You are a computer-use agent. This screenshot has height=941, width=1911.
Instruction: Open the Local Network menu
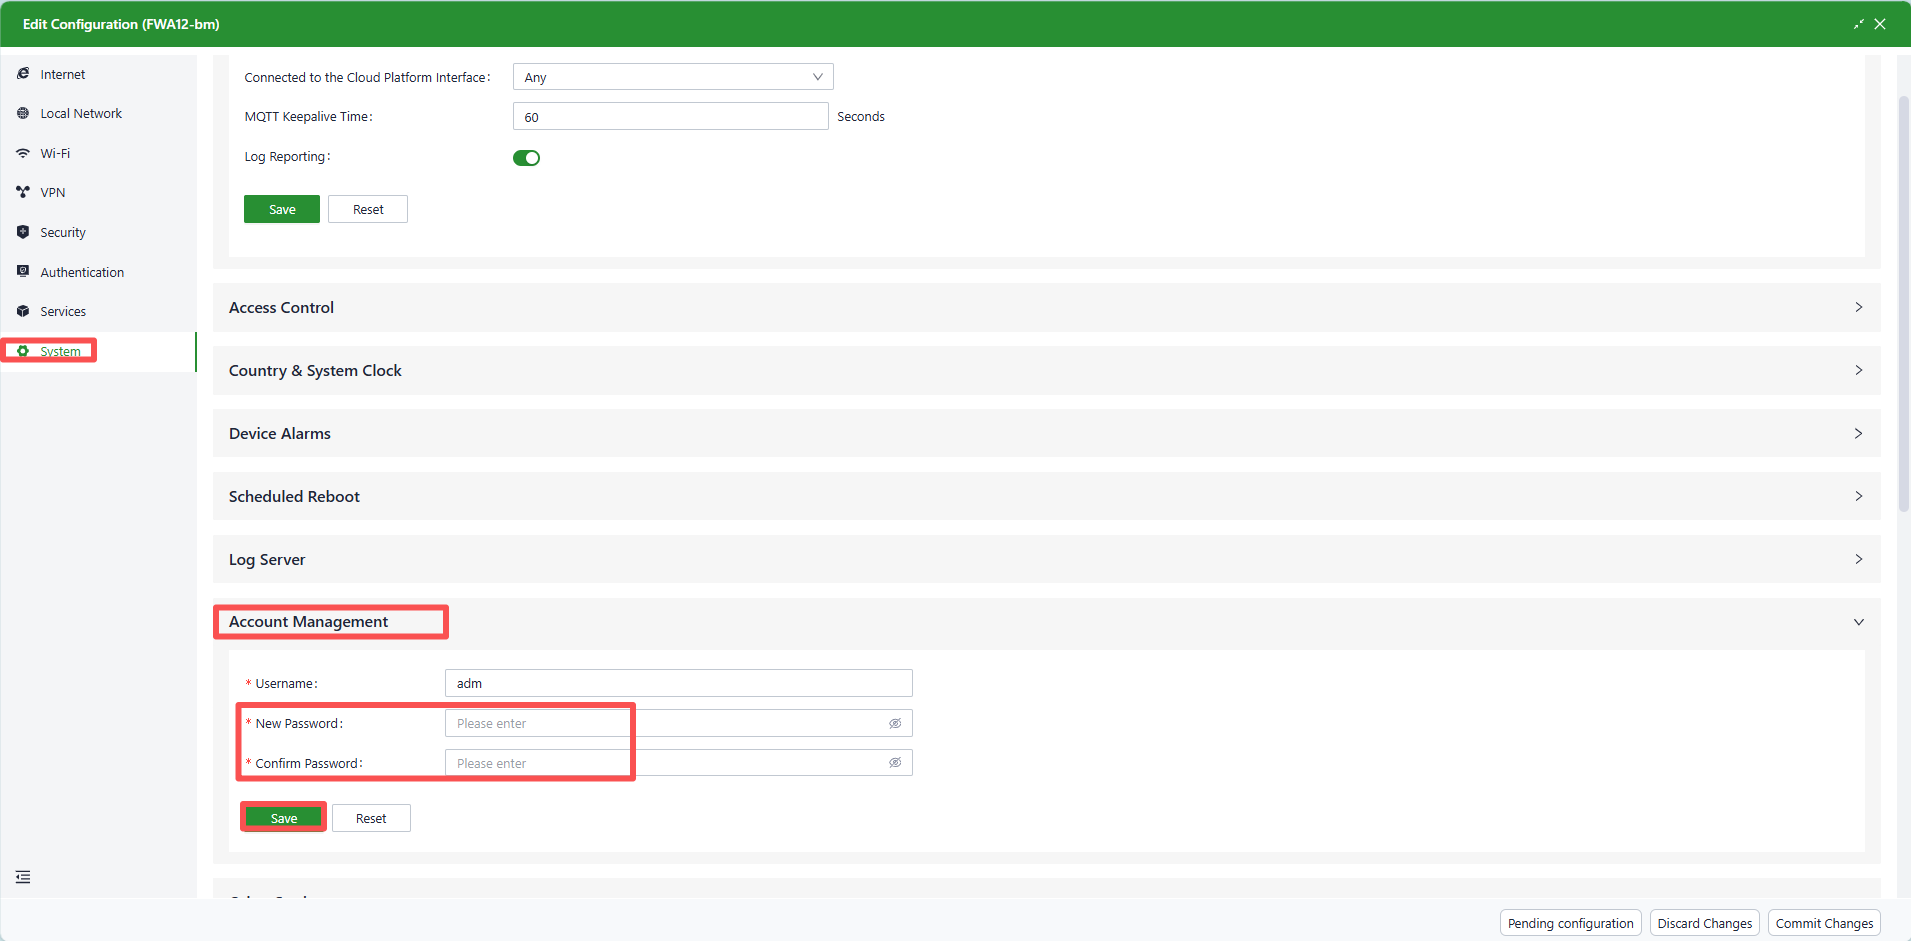point(98,114)
